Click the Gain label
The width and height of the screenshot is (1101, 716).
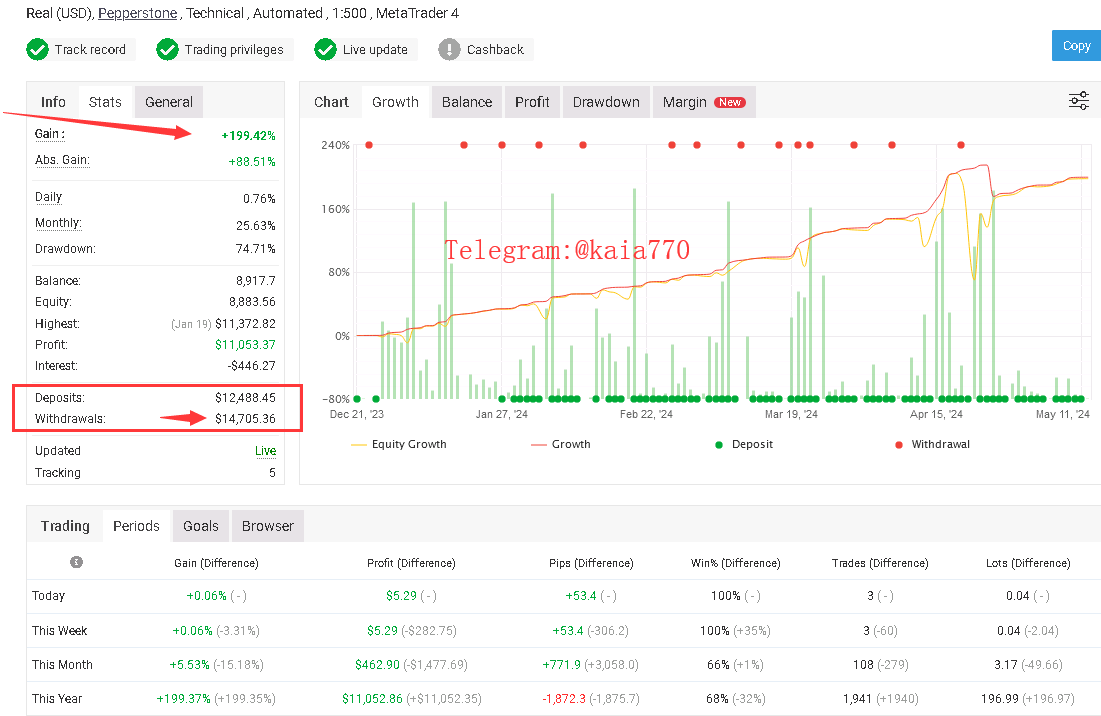click(50, 134)
